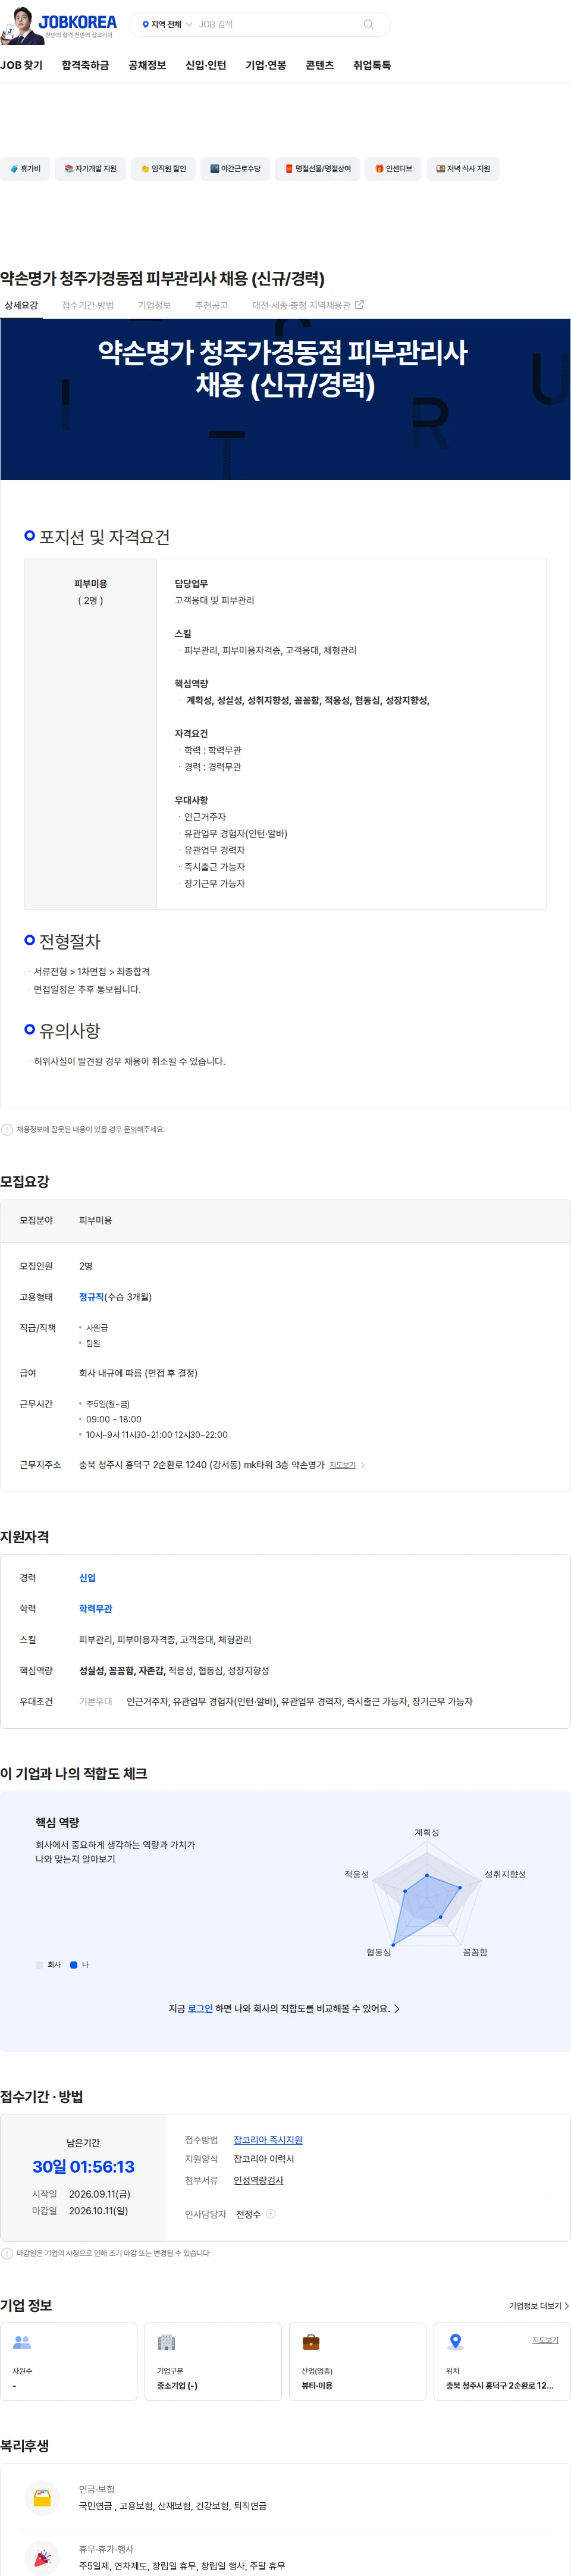Click the 정규직 employment type link

point(91,1297)
